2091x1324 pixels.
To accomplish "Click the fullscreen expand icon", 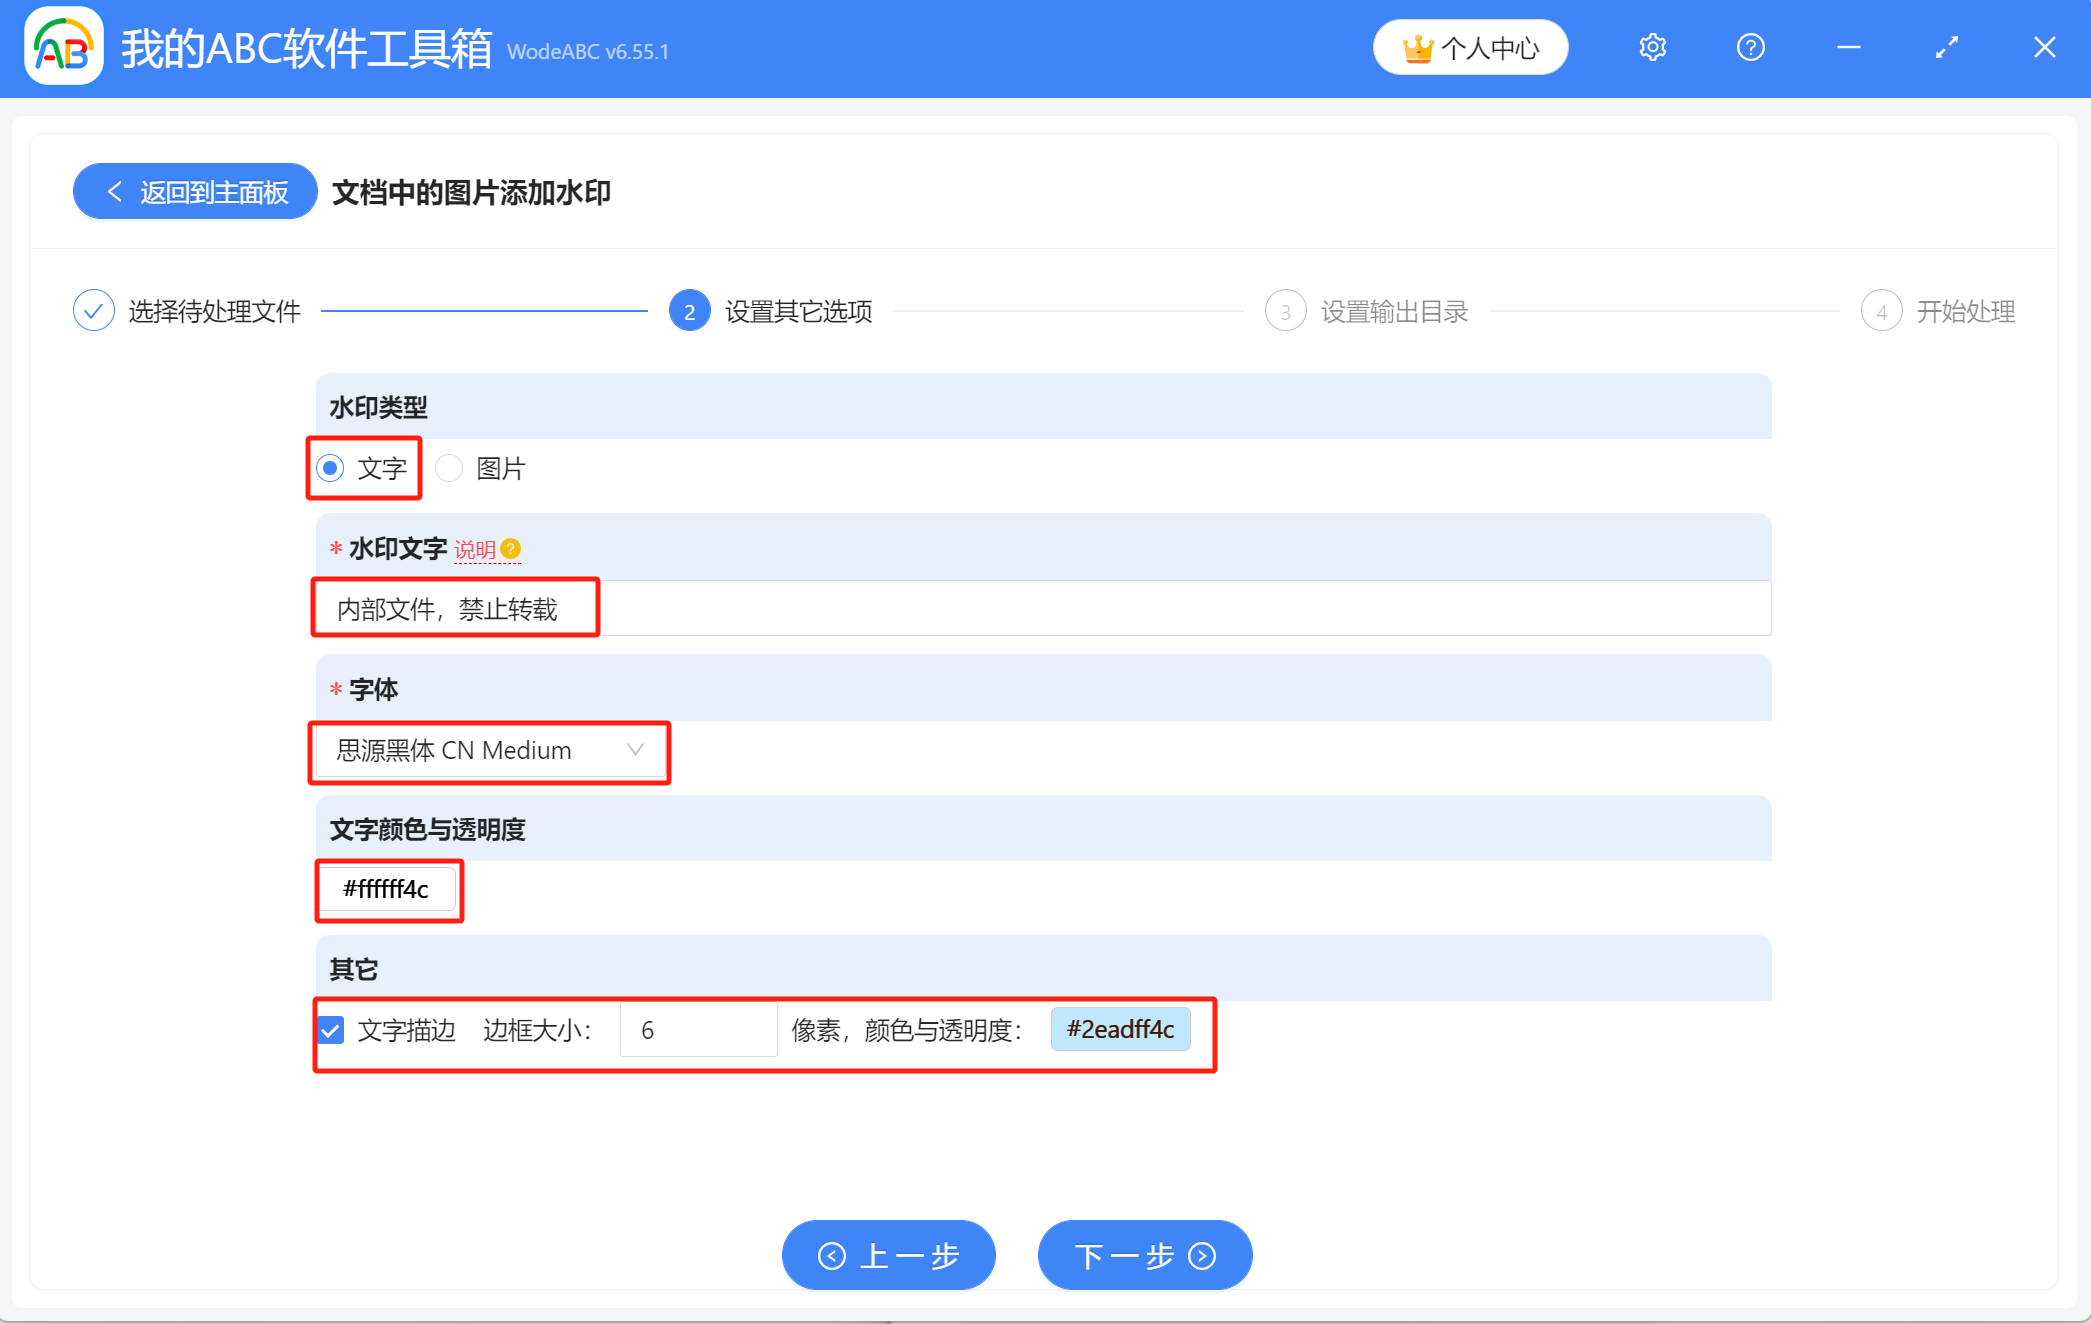I will click(x=1946, y=46).
